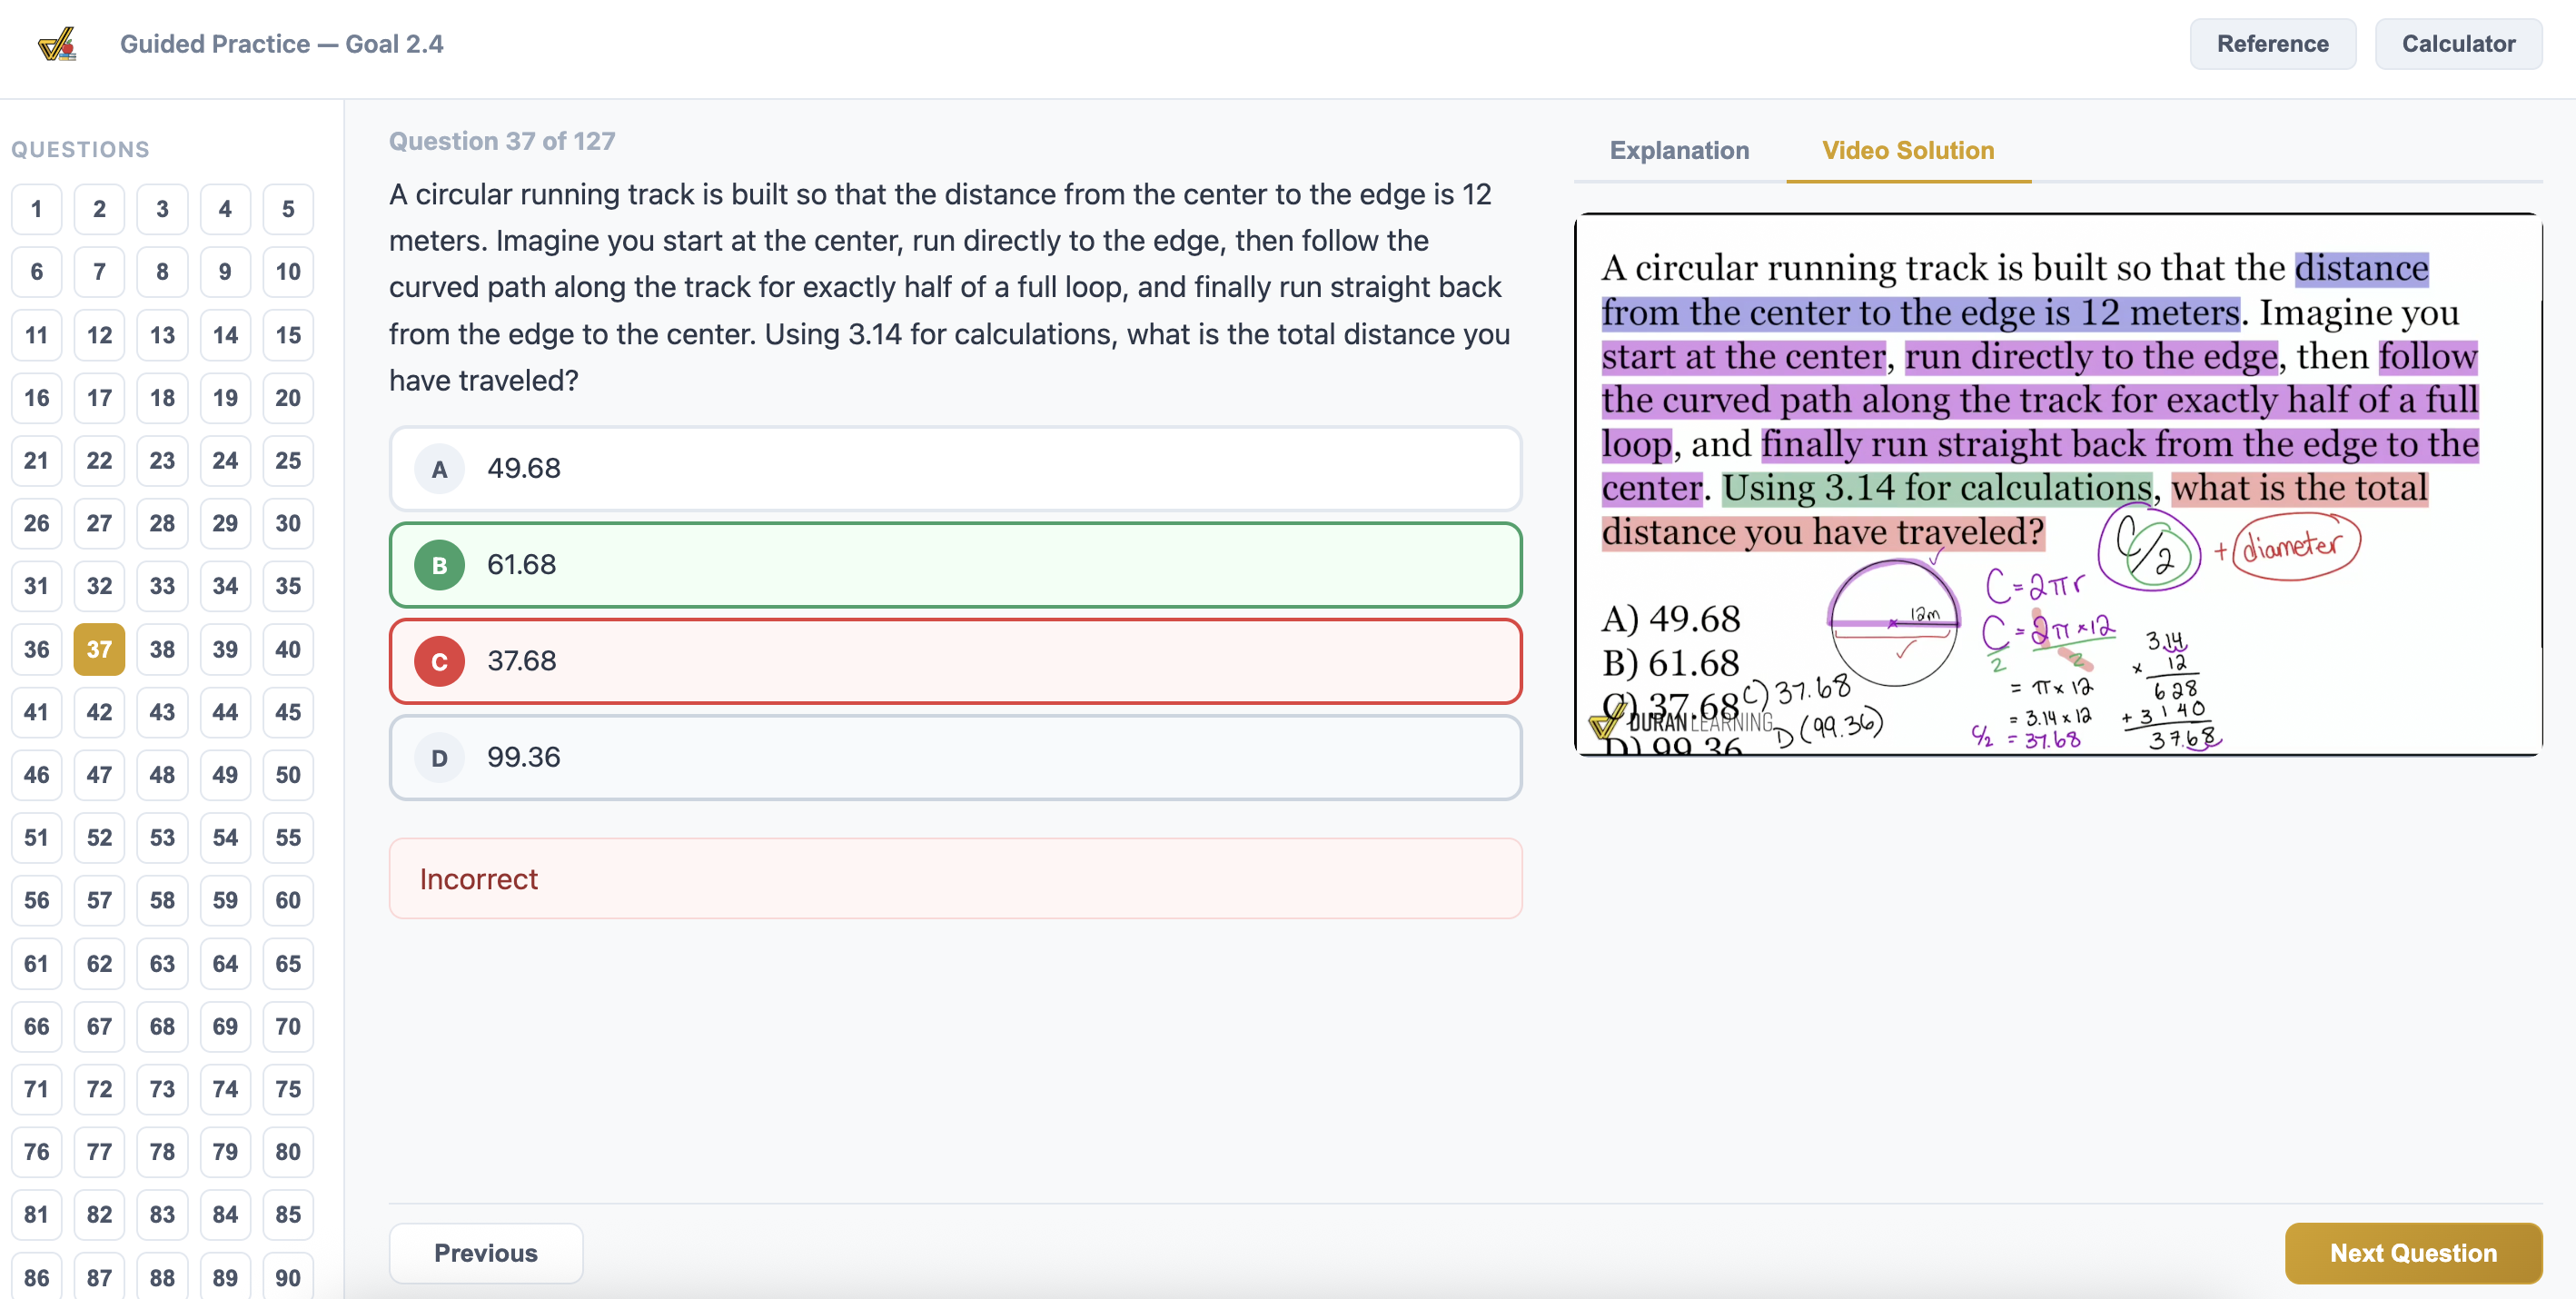Open question 34
Viewport: 2576px width, 1299px height.
click(225, 586)
